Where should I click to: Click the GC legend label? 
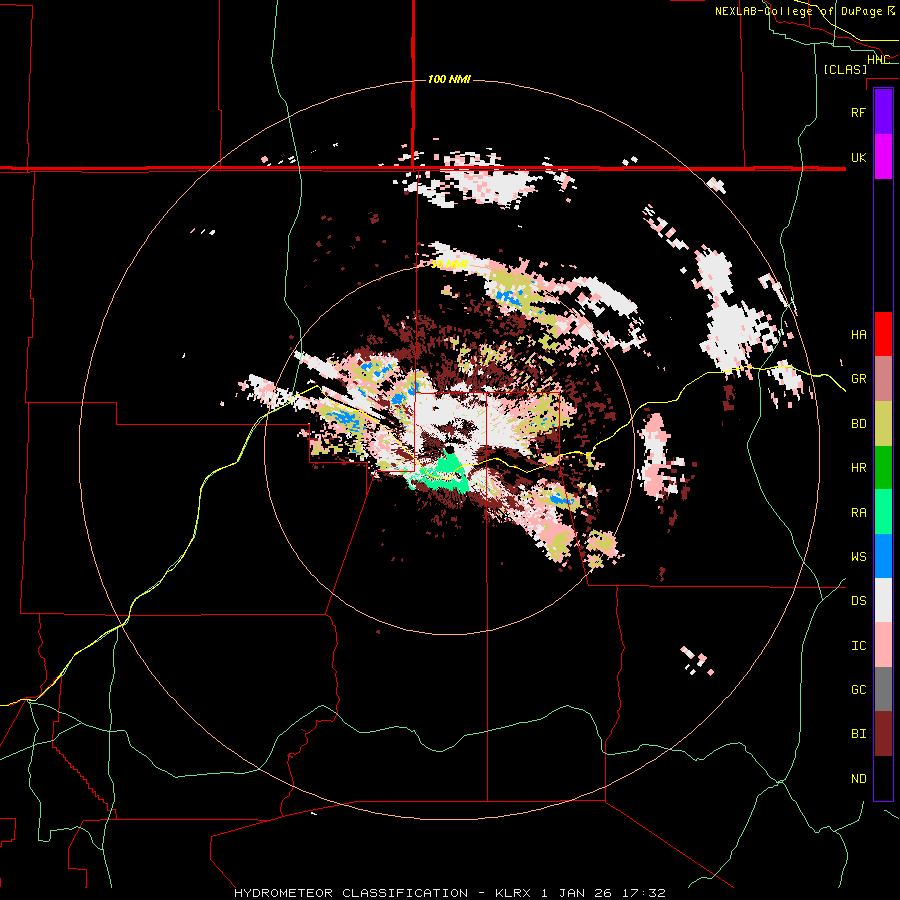point(858,689)
